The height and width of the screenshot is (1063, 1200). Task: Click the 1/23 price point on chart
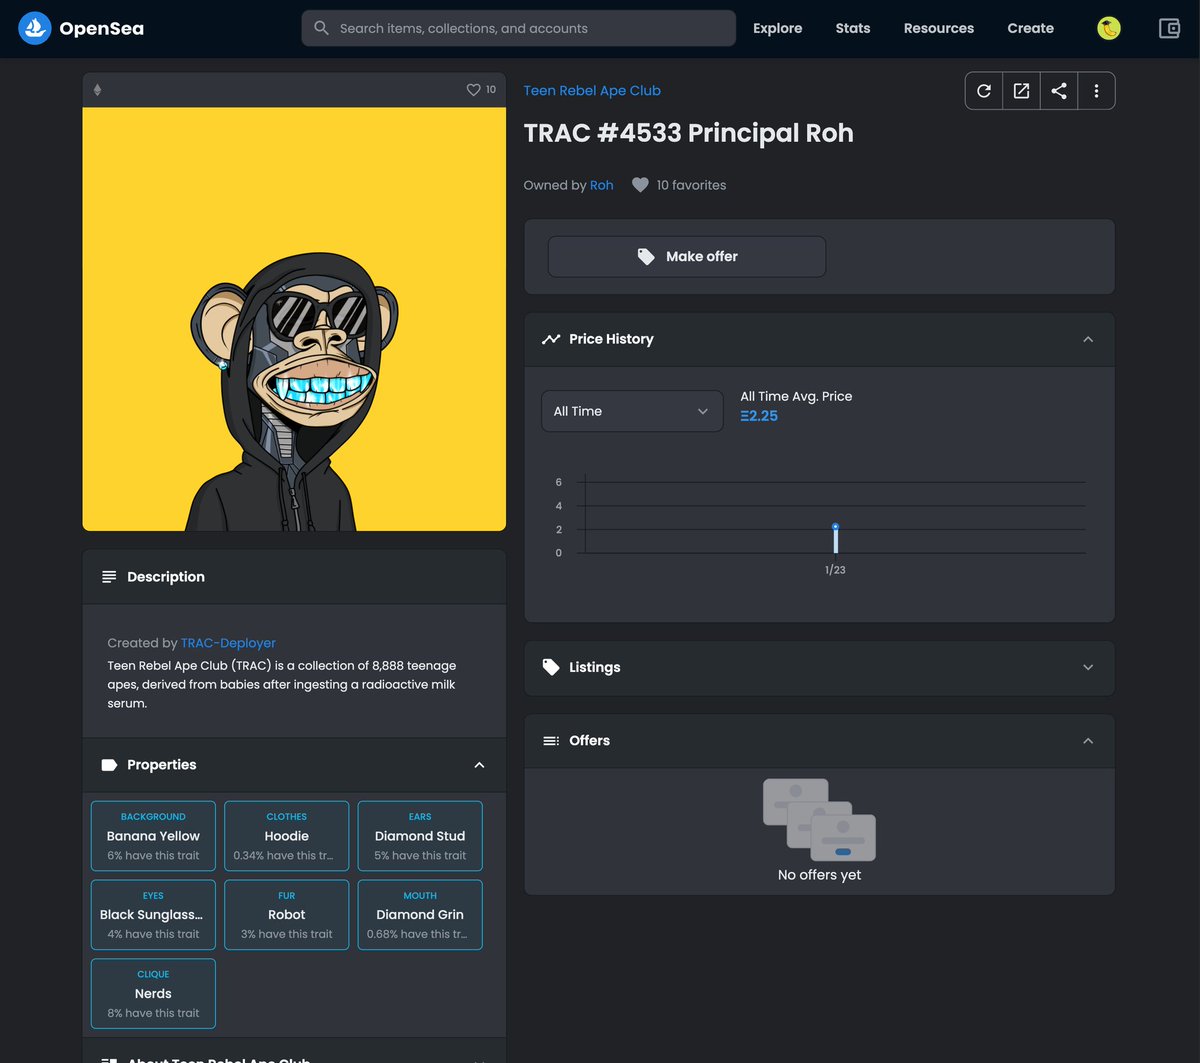click(835, 527)
